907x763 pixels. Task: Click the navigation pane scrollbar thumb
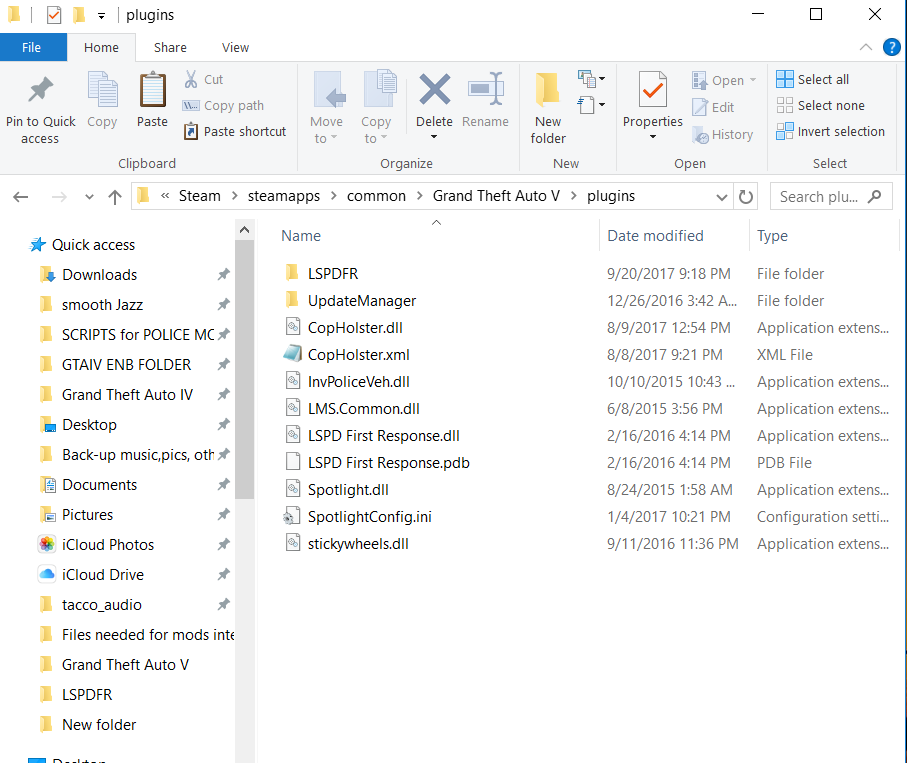coord(245,370)
